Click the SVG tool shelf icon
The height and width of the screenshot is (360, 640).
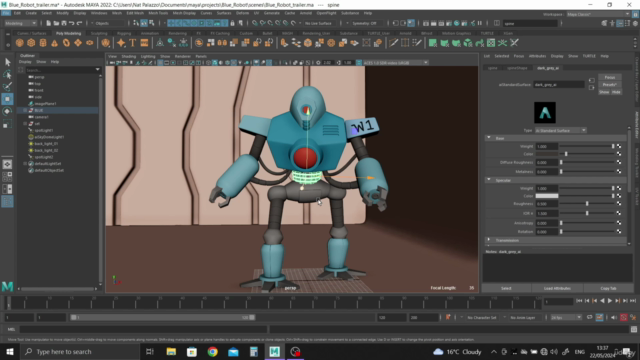click(x=144, y=43)
